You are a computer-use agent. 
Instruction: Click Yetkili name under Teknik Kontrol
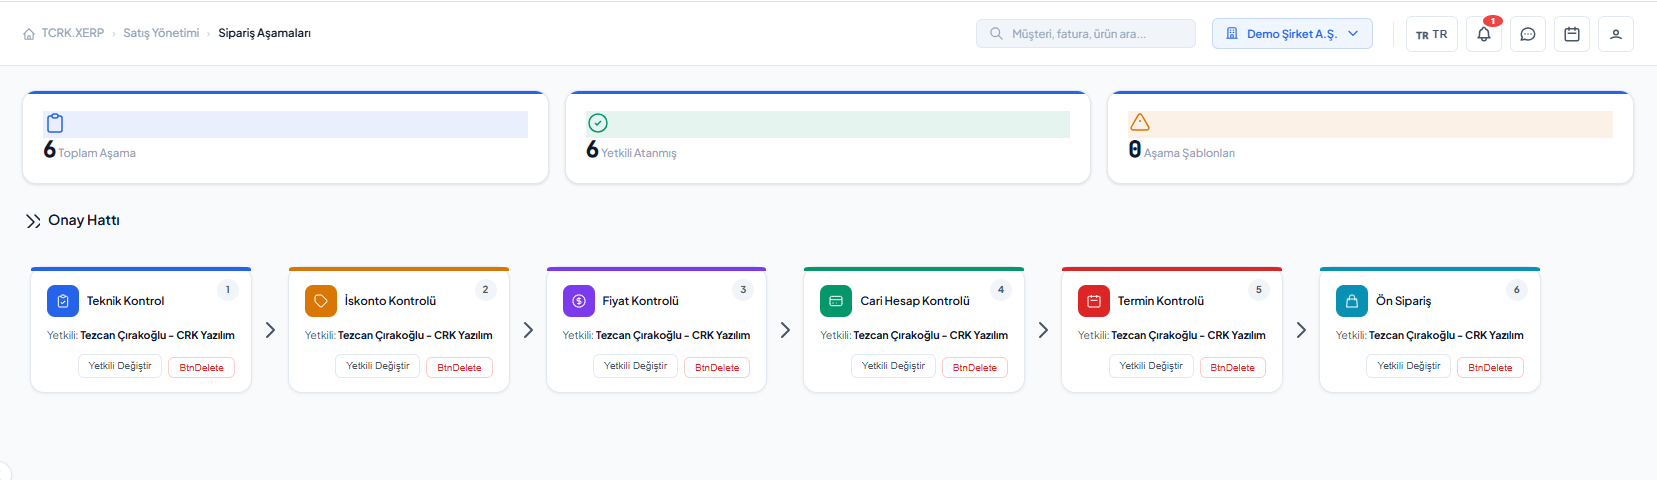(x=157, y=335)
